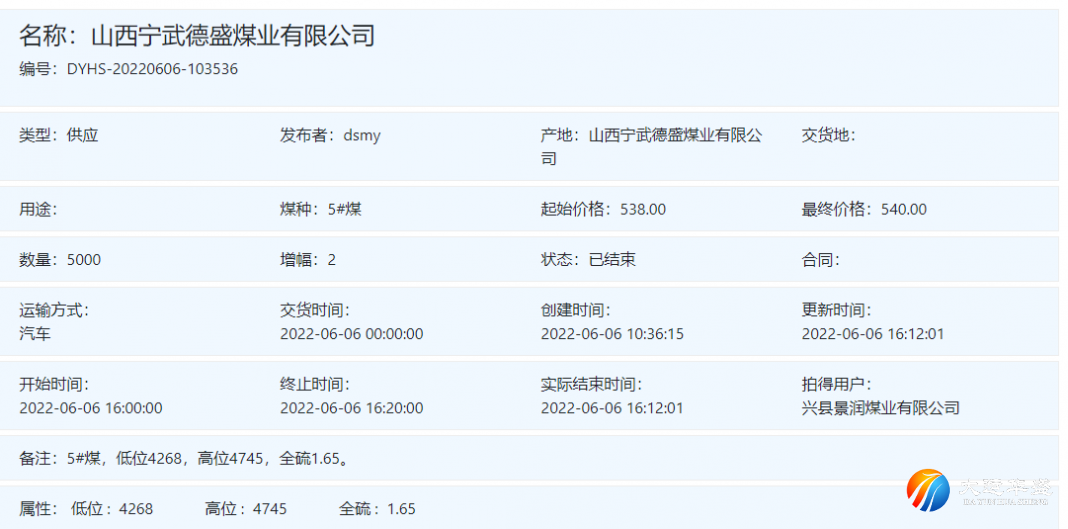Click the 发布者 value dsmy
The image size is (1068, 529).
pyautogui.click(x=362, y=136)
